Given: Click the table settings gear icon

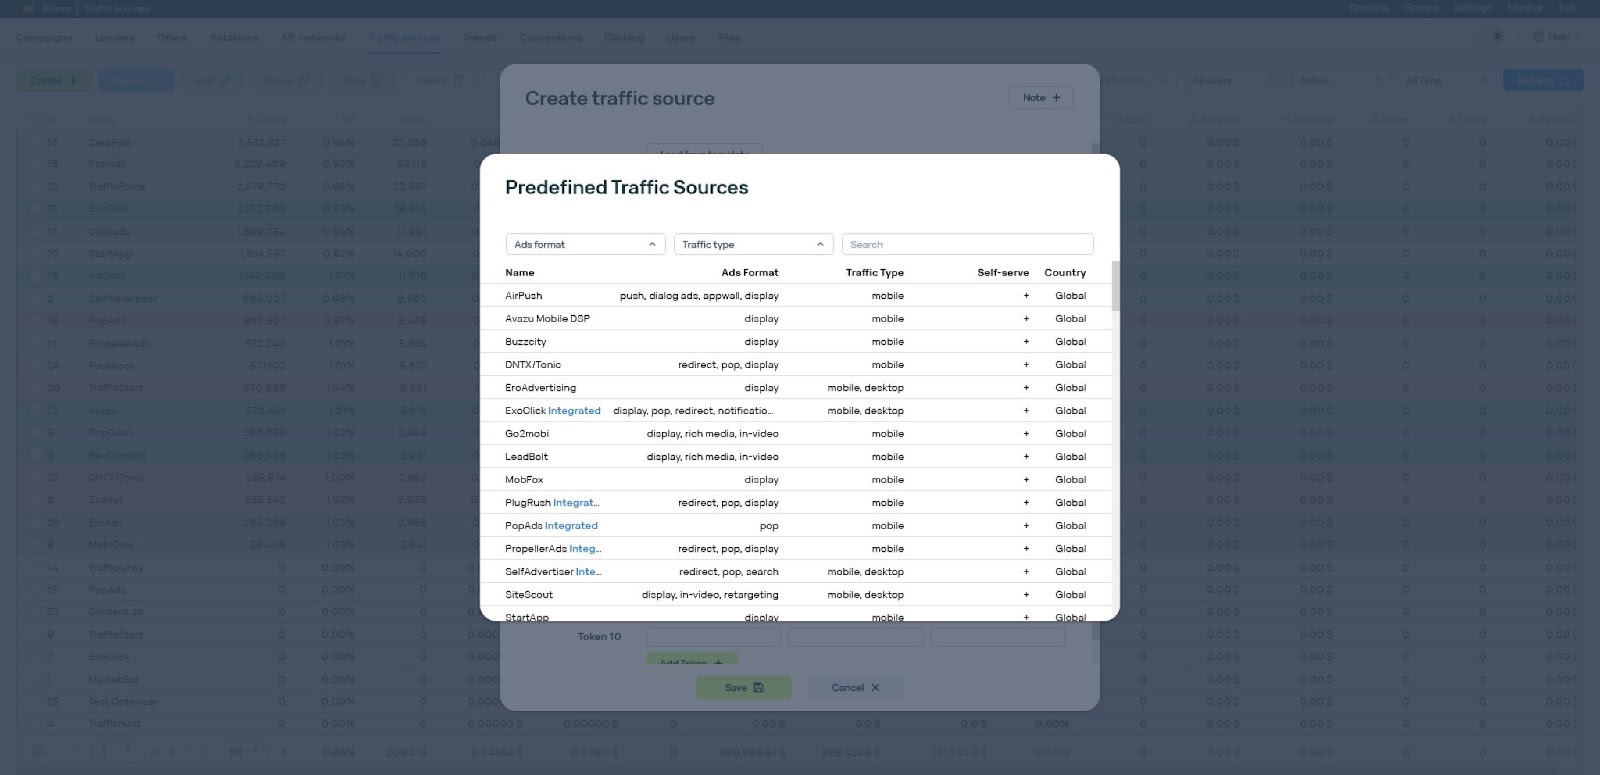Looking at the screenshot, I should coord(38,751).
